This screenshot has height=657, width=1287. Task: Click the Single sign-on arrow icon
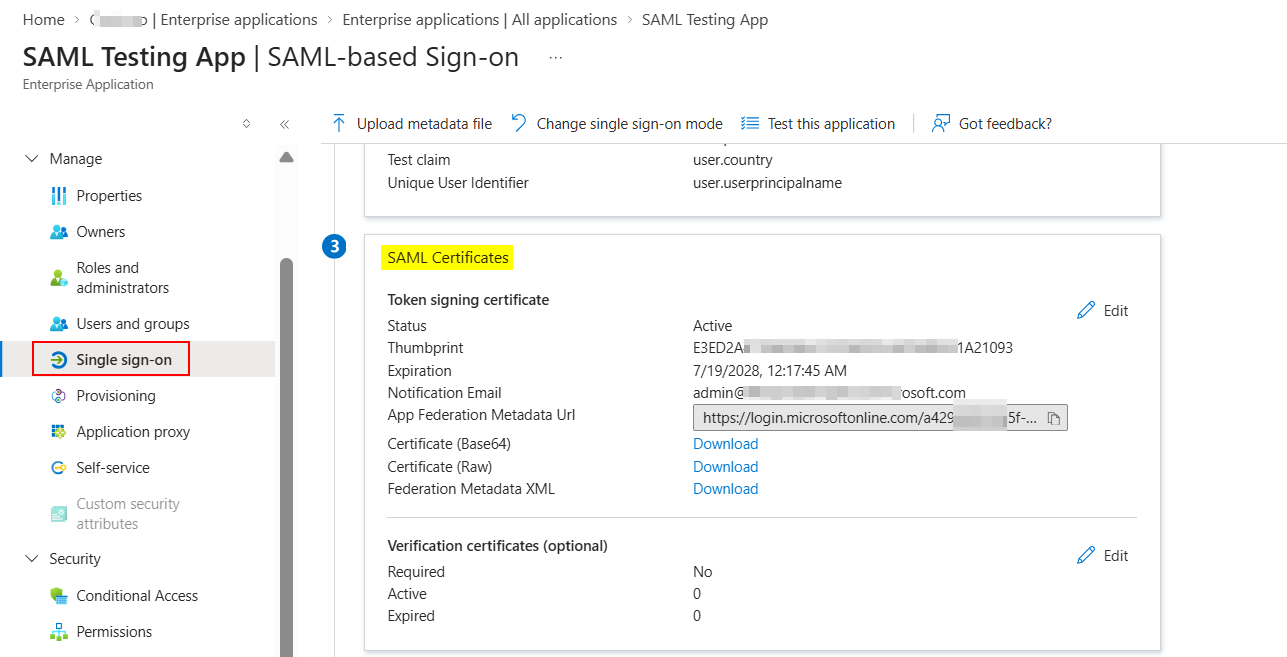click(58, 360)
